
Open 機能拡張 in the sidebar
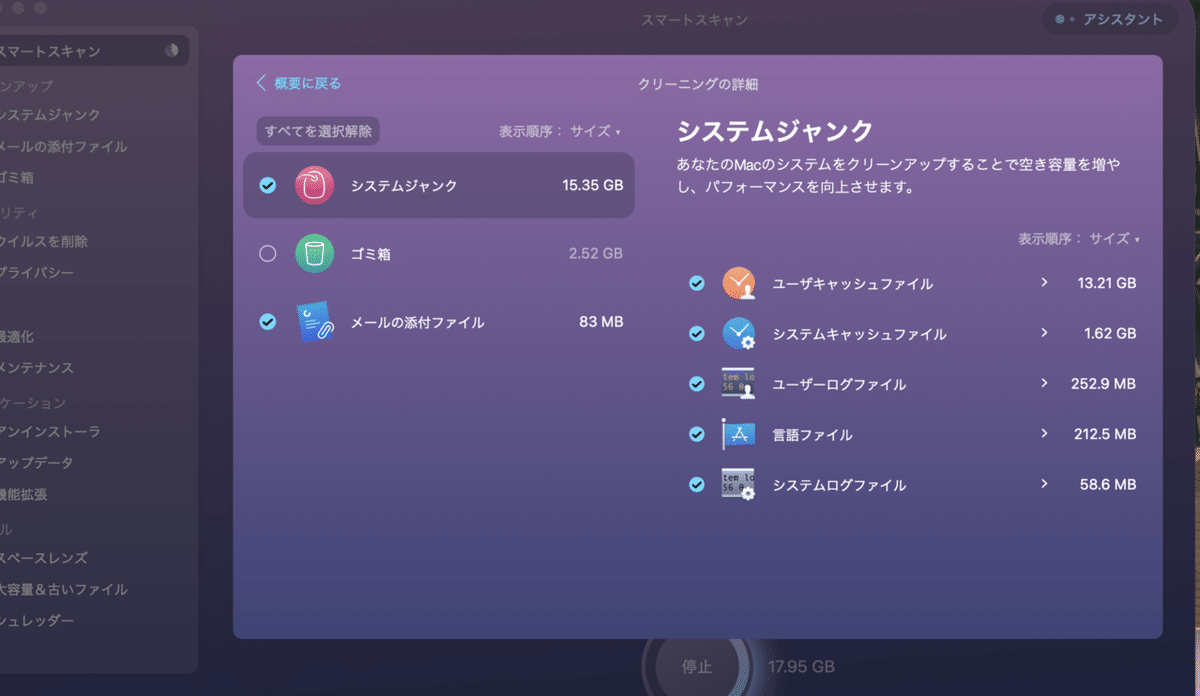[x=24, y=494]
